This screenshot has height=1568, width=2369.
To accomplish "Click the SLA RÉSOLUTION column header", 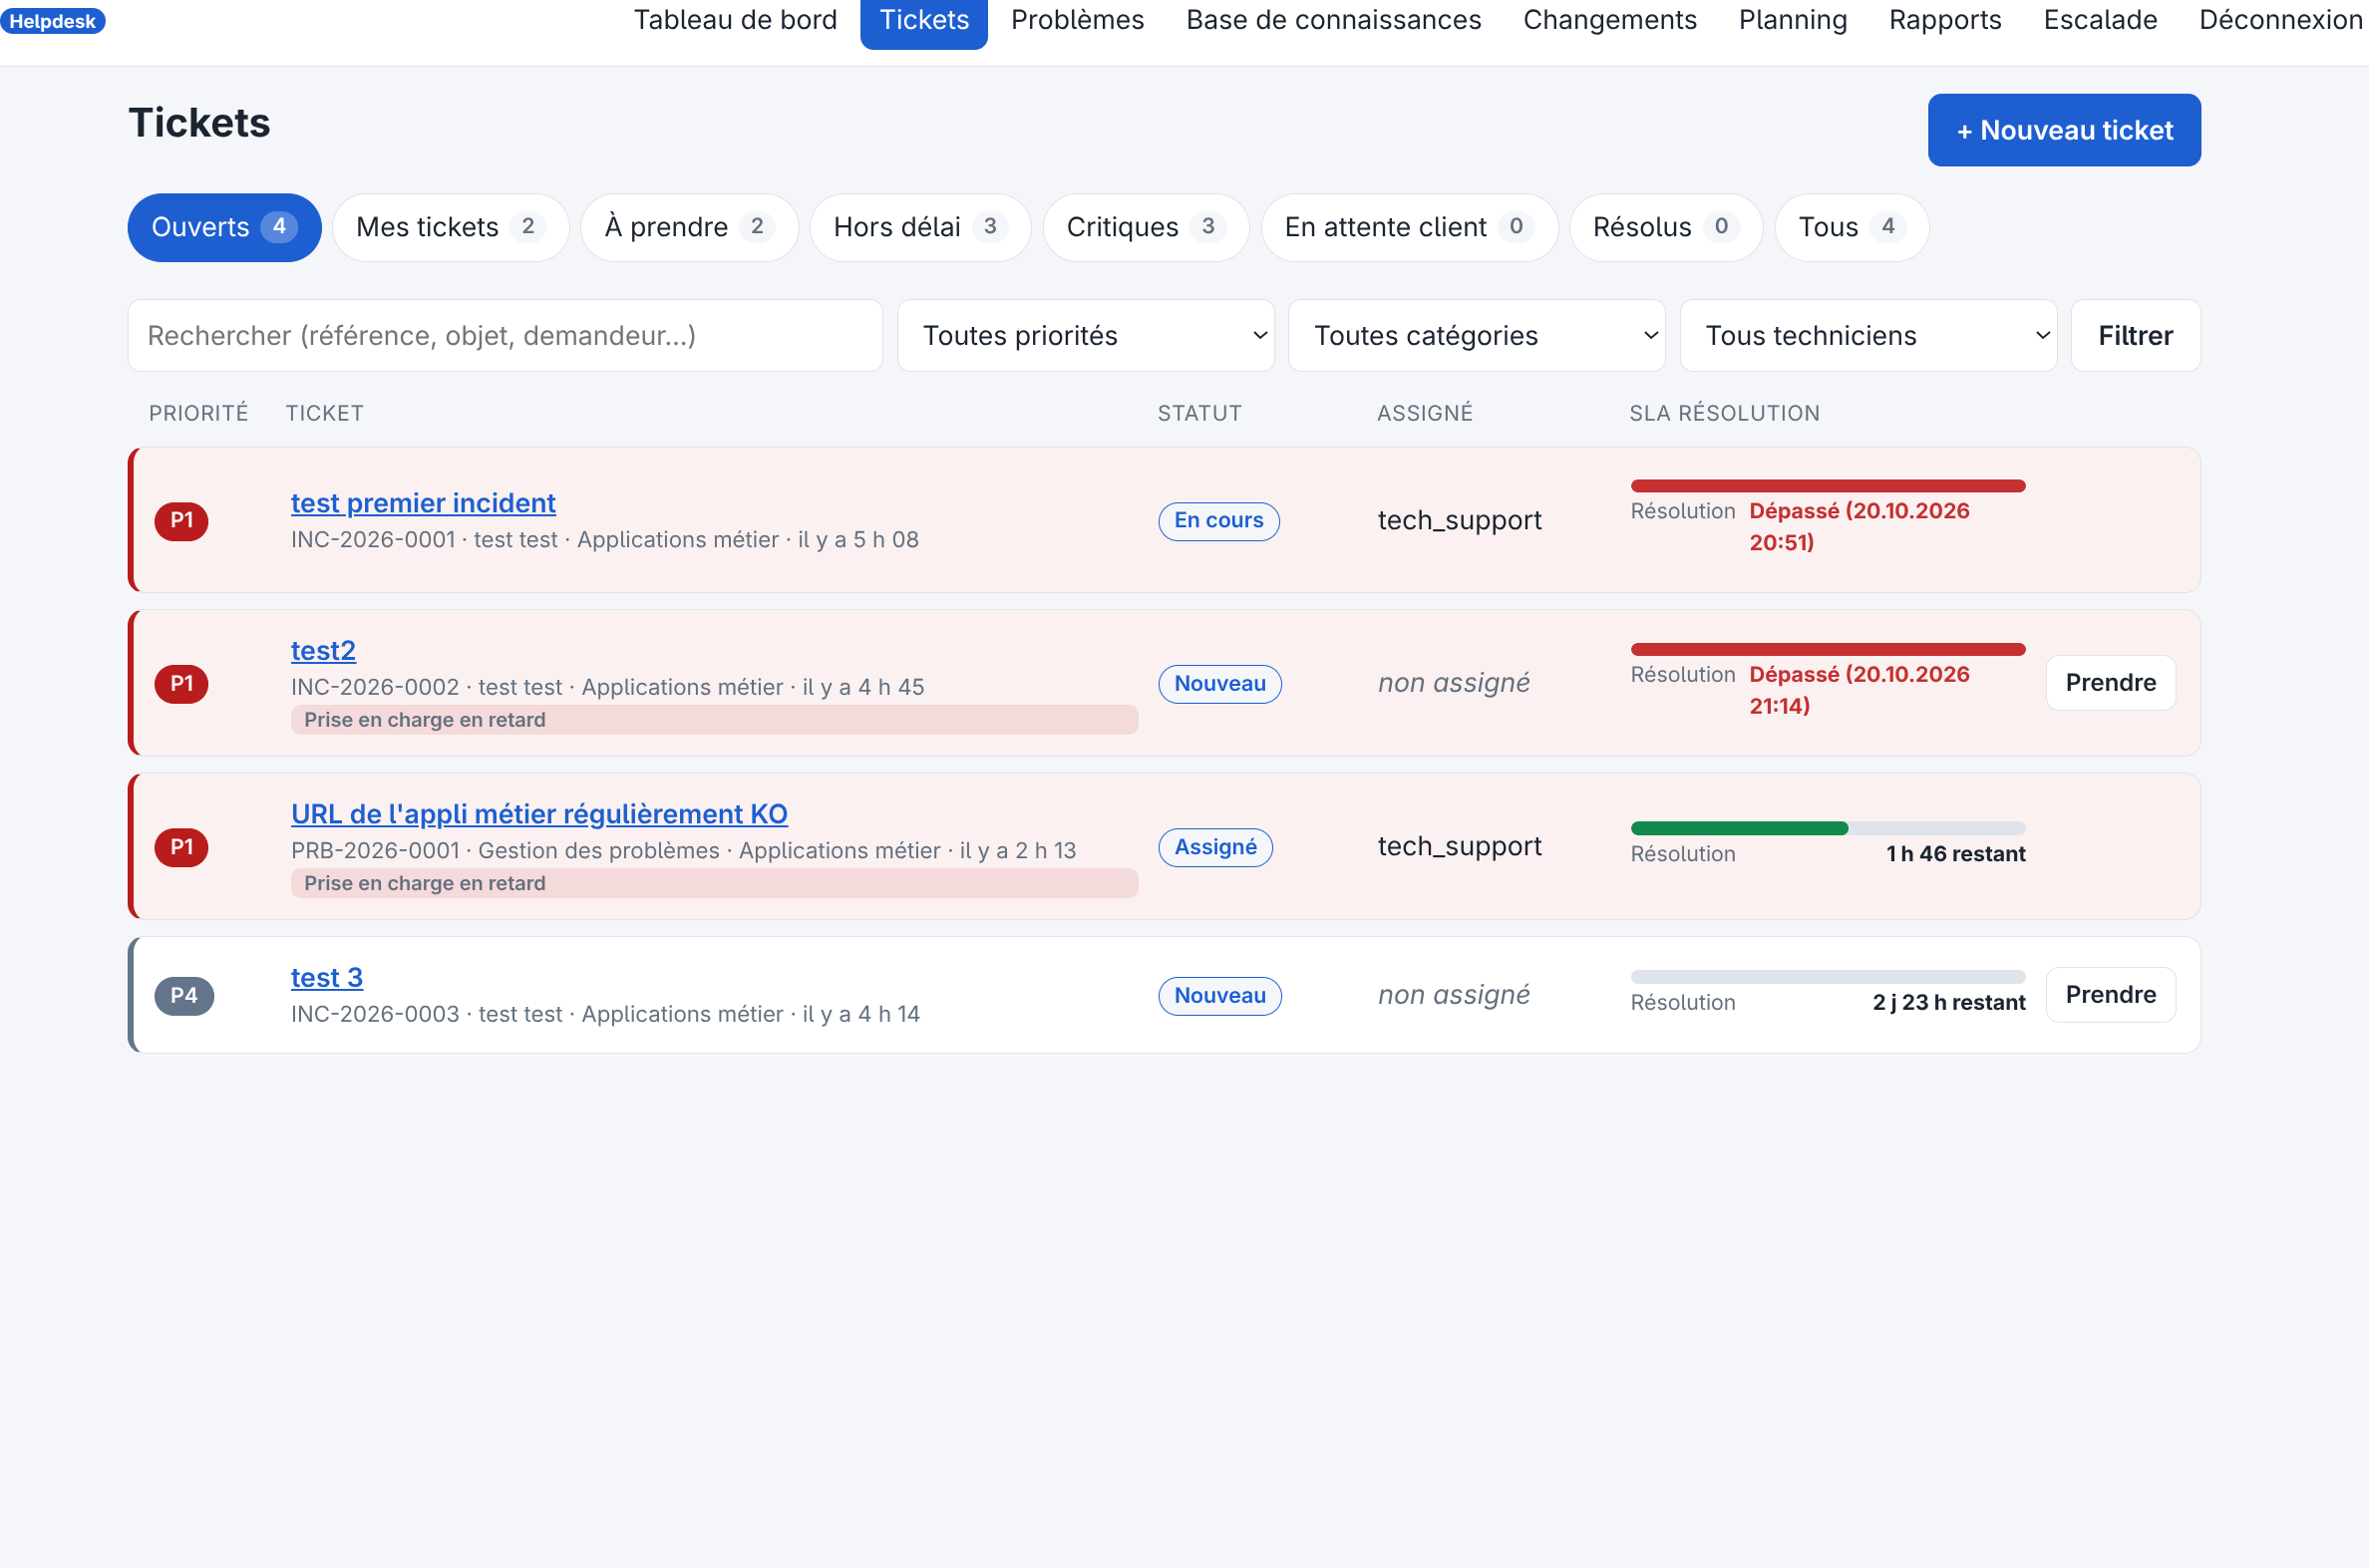I will coord(1724,413).
